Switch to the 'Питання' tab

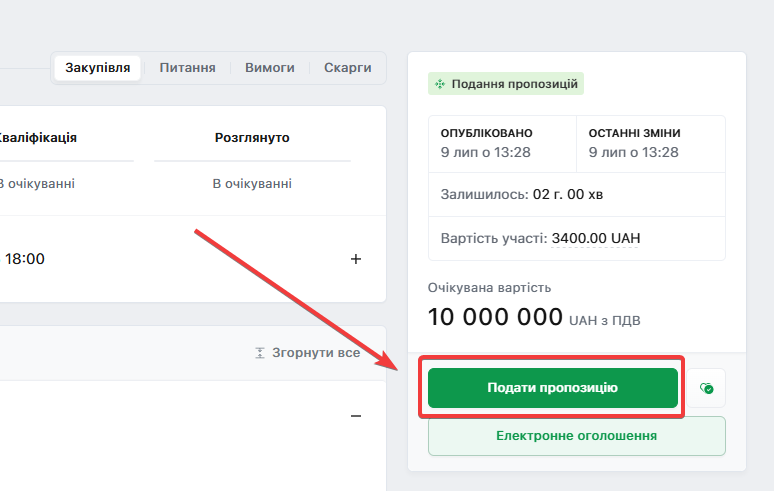[x=187, y=68]
